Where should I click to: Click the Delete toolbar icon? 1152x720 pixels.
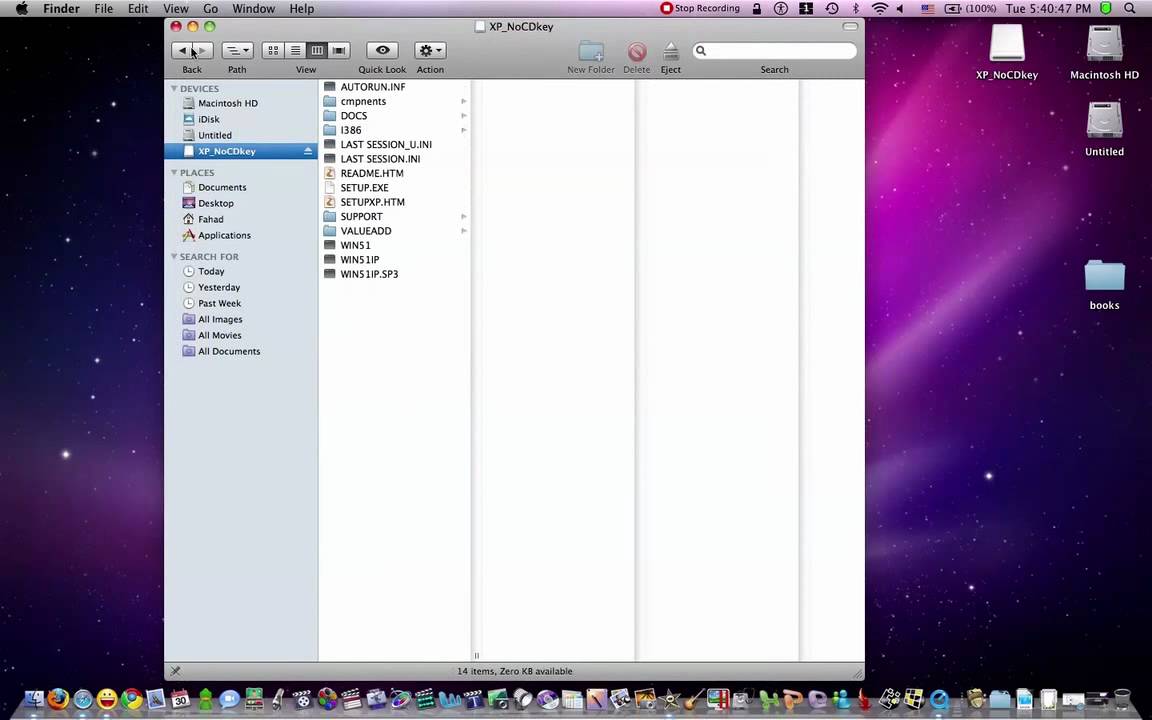pyautogui.click(x=637, y=51)
